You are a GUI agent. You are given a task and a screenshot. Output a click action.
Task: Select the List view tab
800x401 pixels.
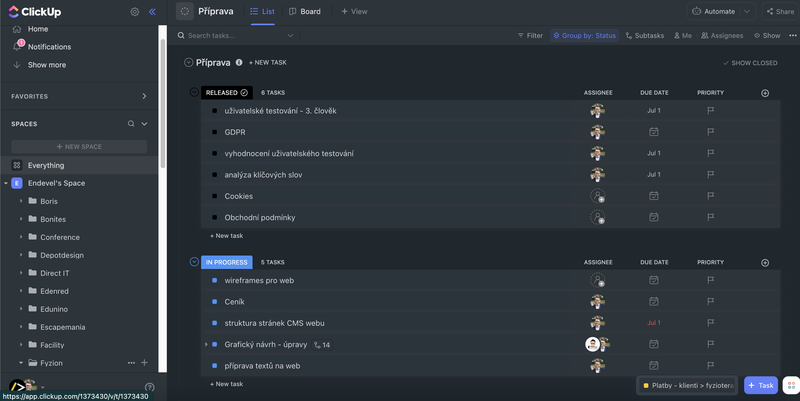(x=262, y=12)
